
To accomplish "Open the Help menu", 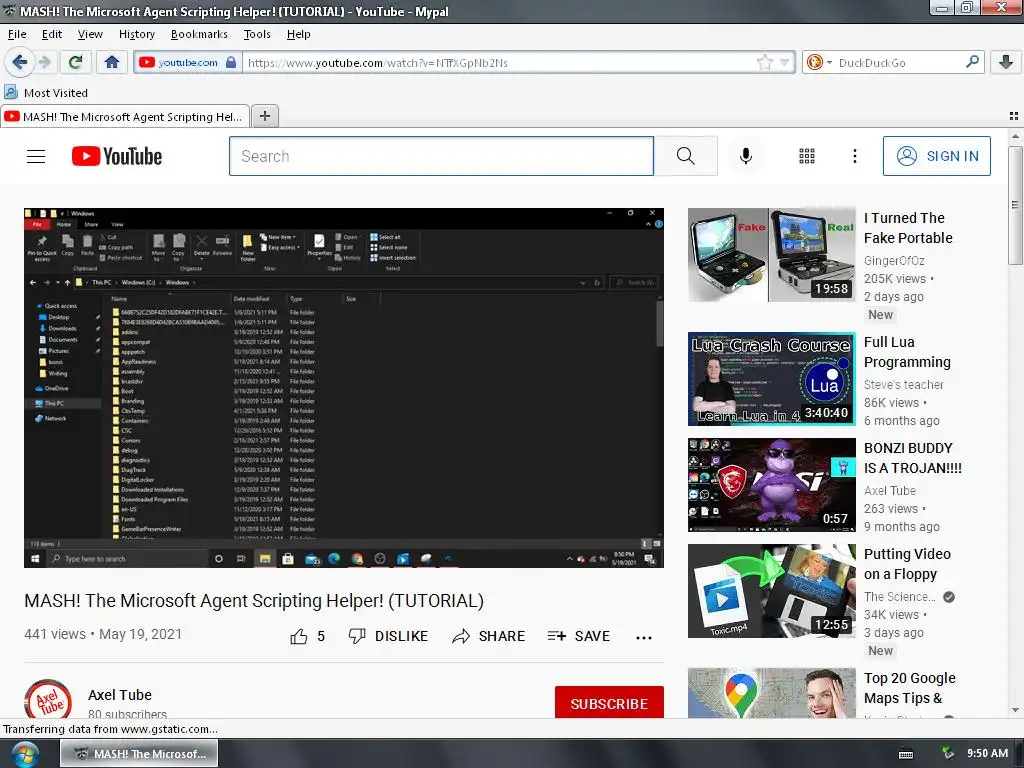I will (x=298, y=34).
